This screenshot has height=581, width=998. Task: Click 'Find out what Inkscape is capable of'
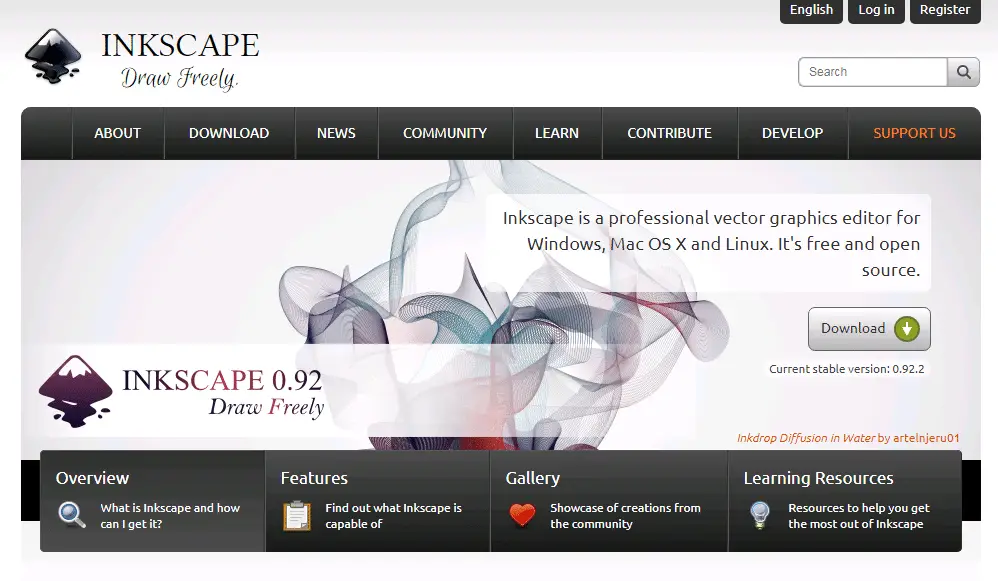[x=393, y=516]
